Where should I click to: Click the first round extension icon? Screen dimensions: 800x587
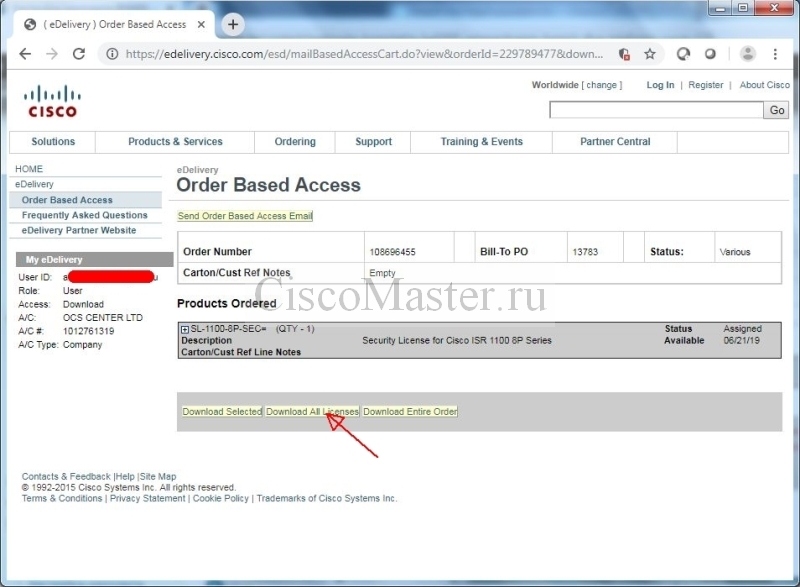[x=683, y=54]
